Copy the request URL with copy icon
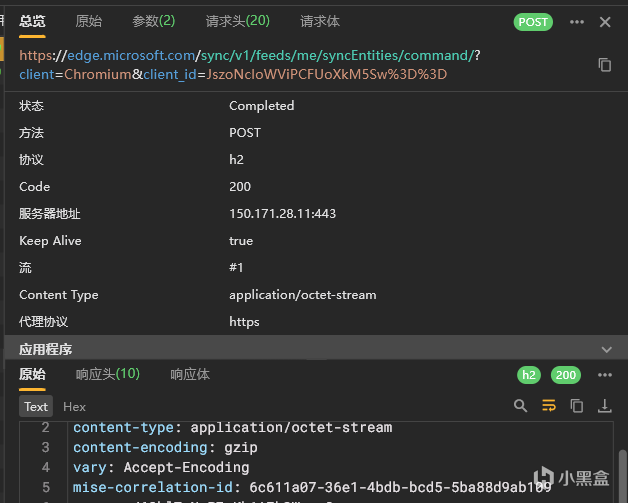Viewport: 628px width, 503px height. (604, 65)
